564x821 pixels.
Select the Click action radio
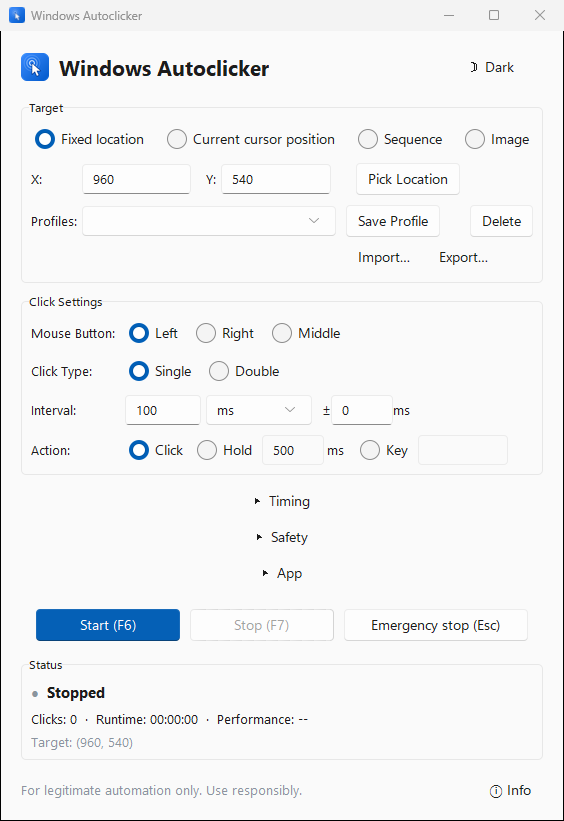[x=156, y=450]
